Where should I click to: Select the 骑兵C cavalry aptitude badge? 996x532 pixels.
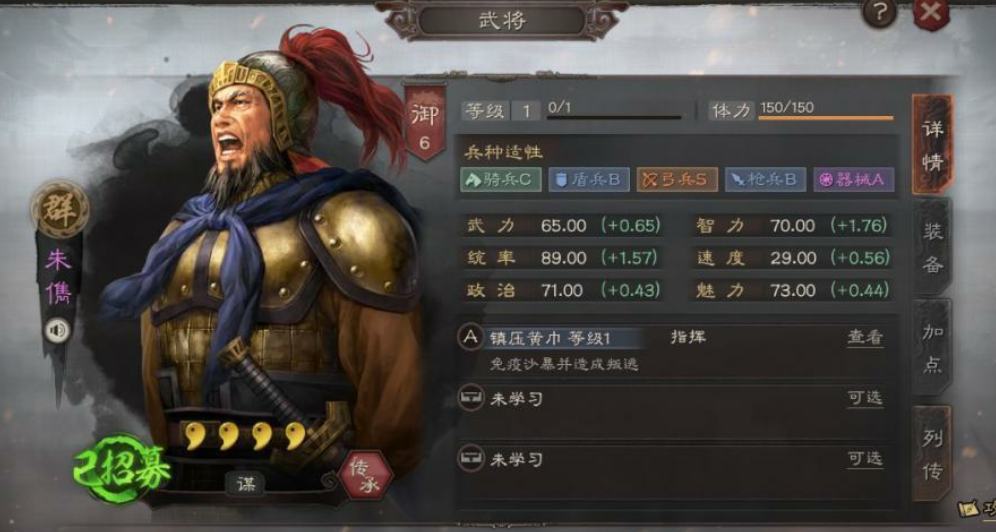click(x=501, y=180)
